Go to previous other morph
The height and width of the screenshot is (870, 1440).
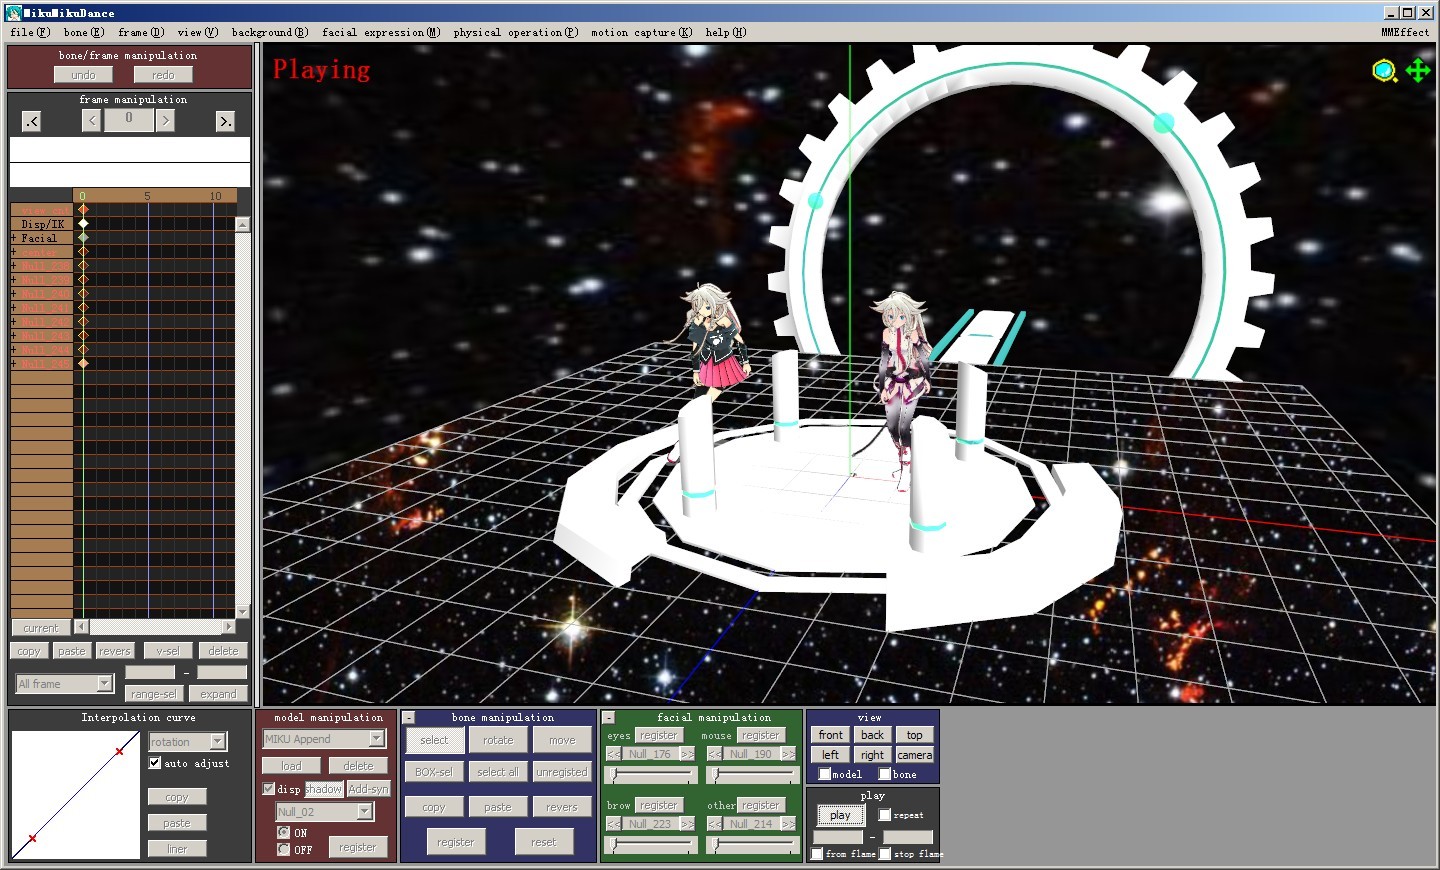point(715,824)
